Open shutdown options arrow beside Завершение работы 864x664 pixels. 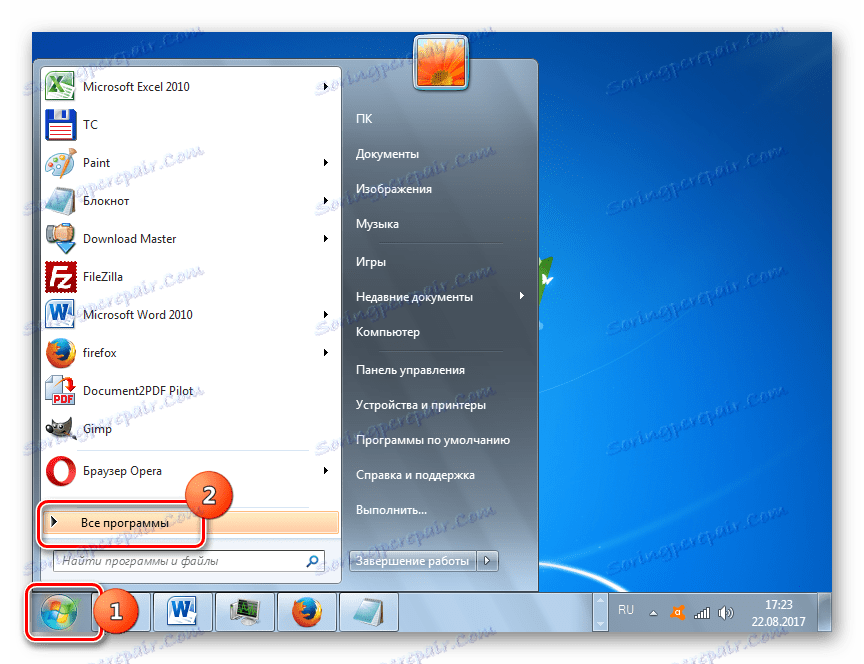pyautogui.click(x=487, y=561)
